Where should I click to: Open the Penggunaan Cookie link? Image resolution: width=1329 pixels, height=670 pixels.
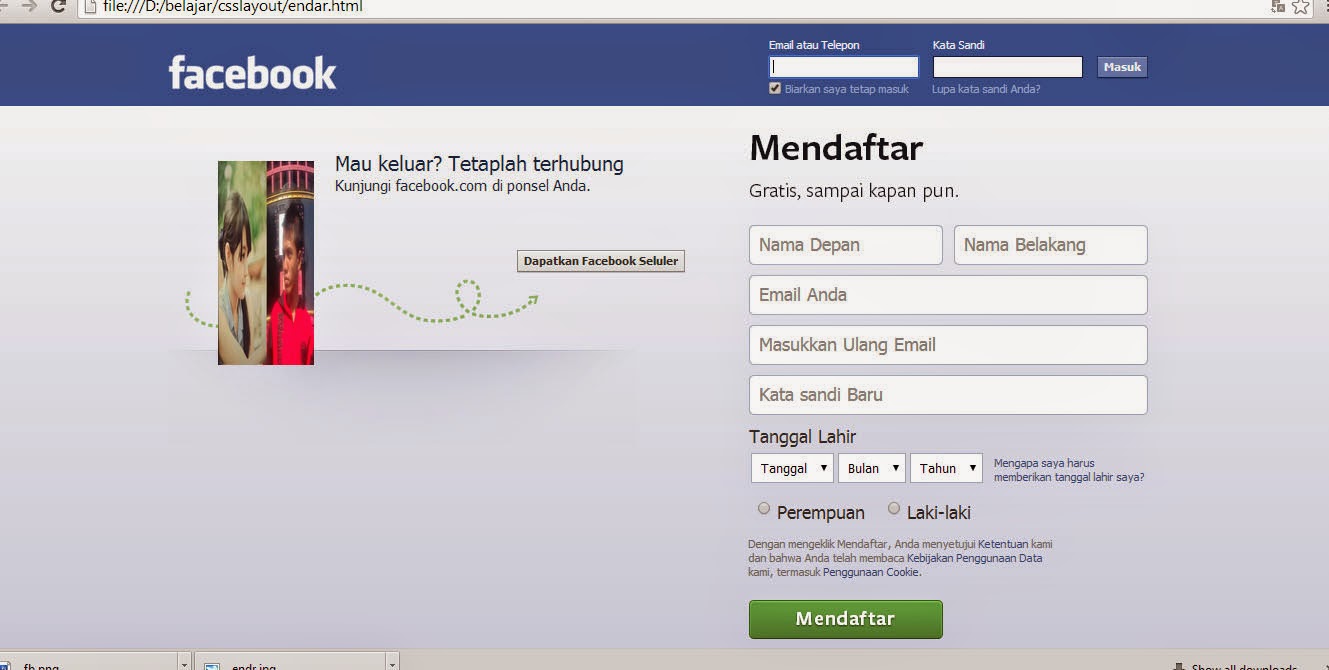click(x=871, y=572)
